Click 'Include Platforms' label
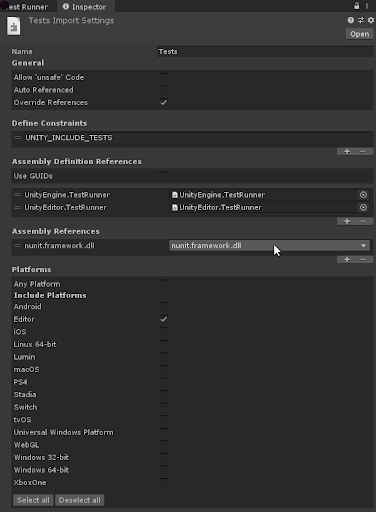Image resolution: width=376 pixels, height=512 pixels. click(50, 295)
